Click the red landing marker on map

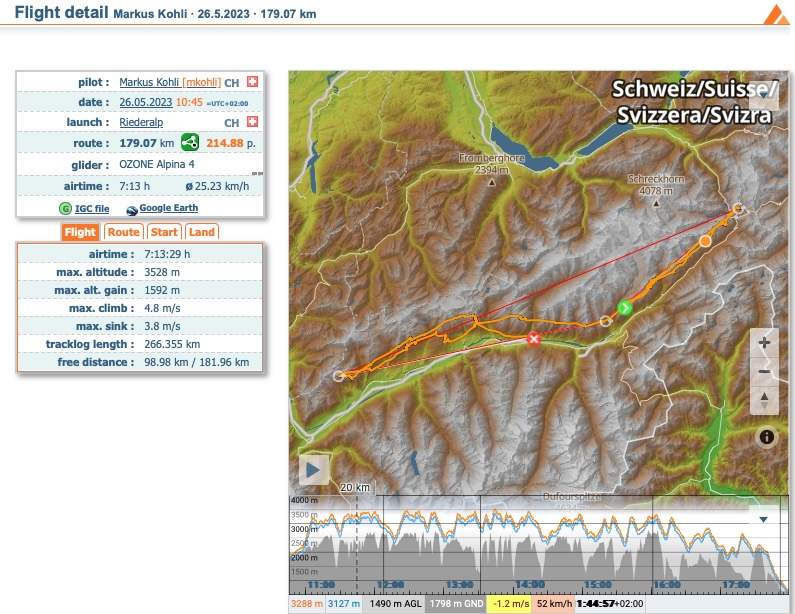tap(534, 340)
